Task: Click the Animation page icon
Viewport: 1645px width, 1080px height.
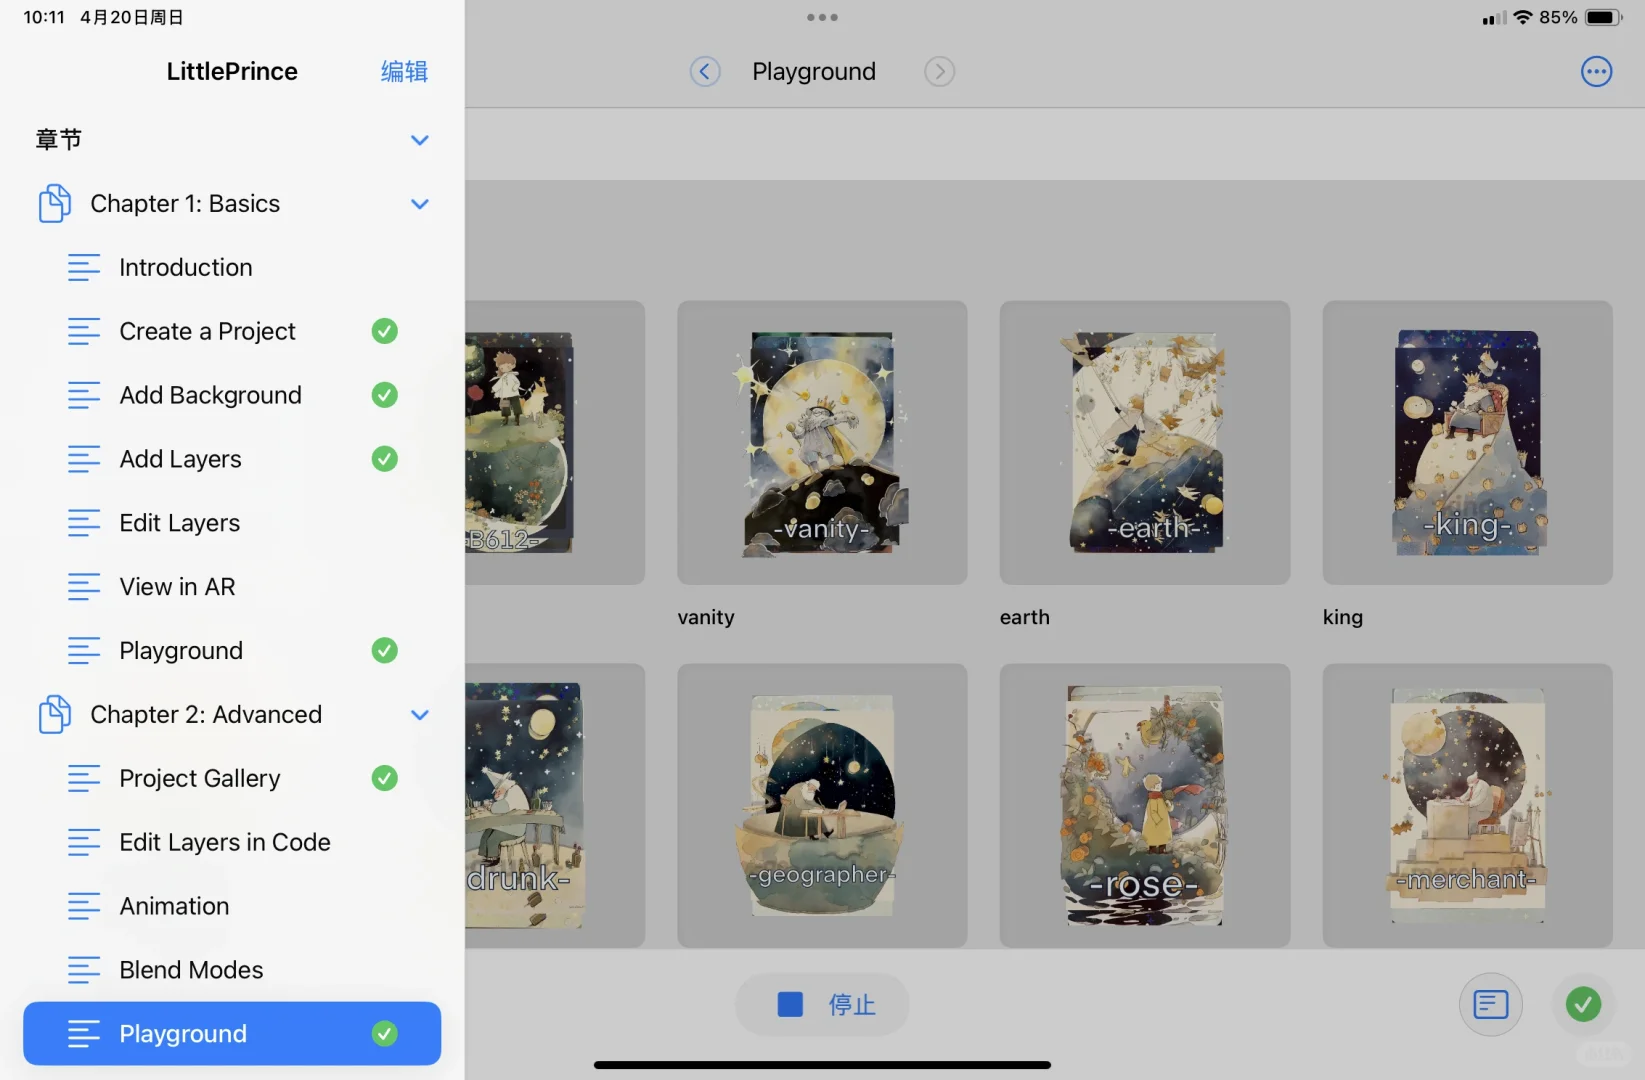Action: (x=84, y=906)
